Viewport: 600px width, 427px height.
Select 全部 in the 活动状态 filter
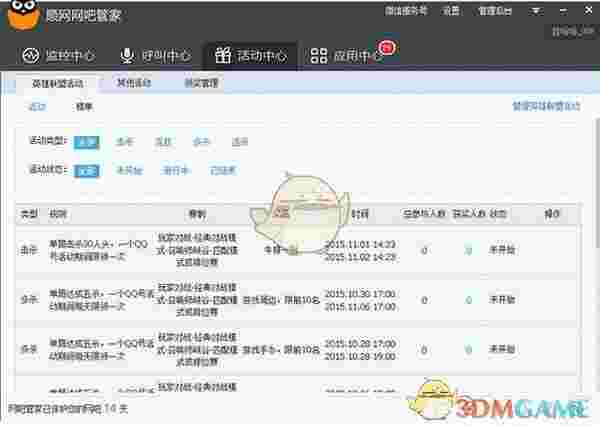[87, 171]
